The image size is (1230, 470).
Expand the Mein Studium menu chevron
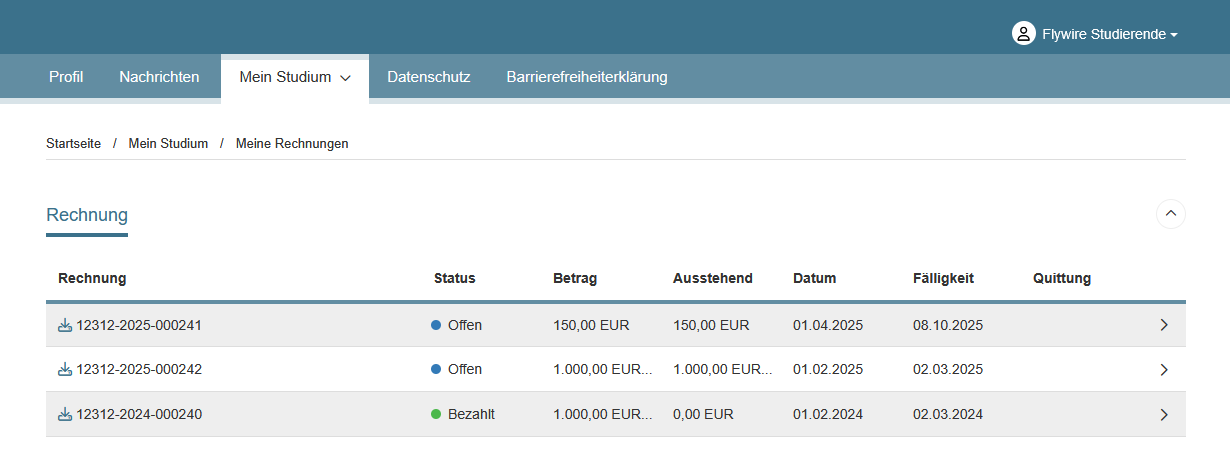coord(345,77)
